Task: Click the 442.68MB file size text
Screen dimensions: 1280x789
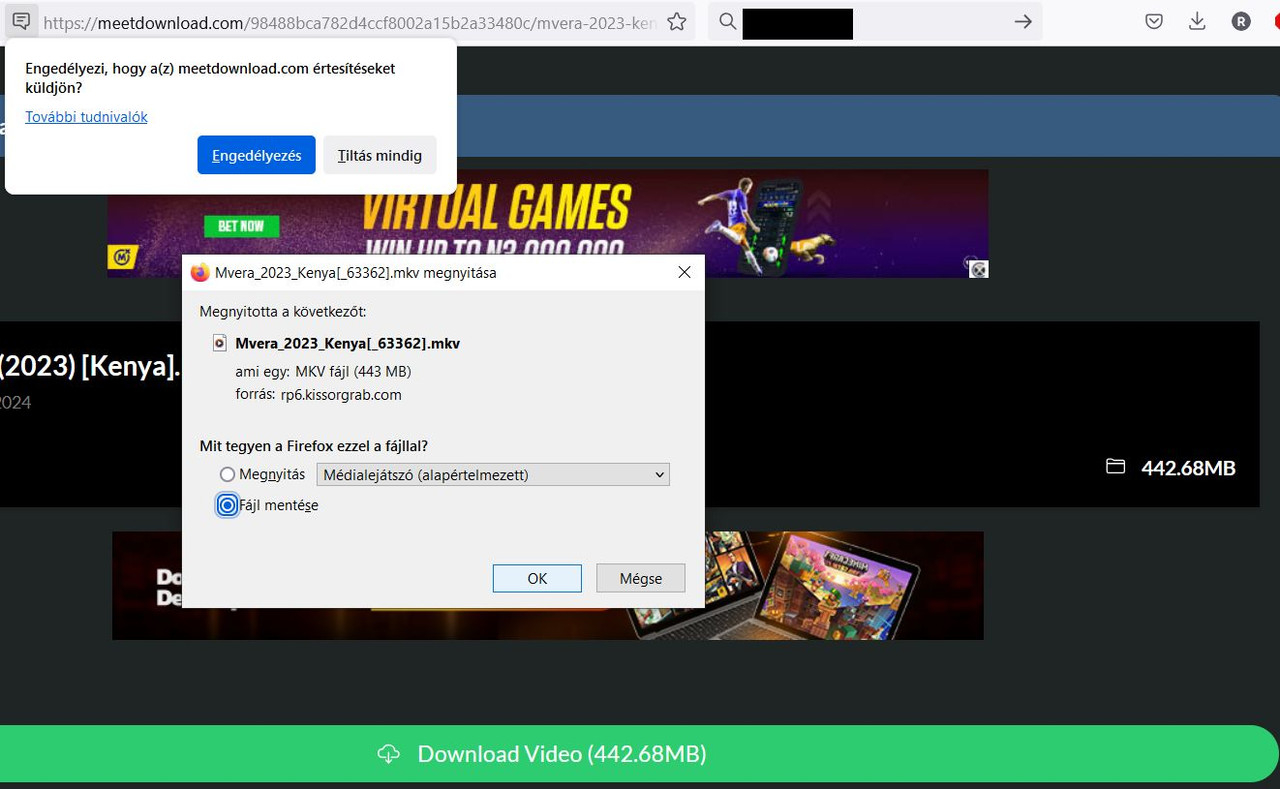Action: 1188,467
